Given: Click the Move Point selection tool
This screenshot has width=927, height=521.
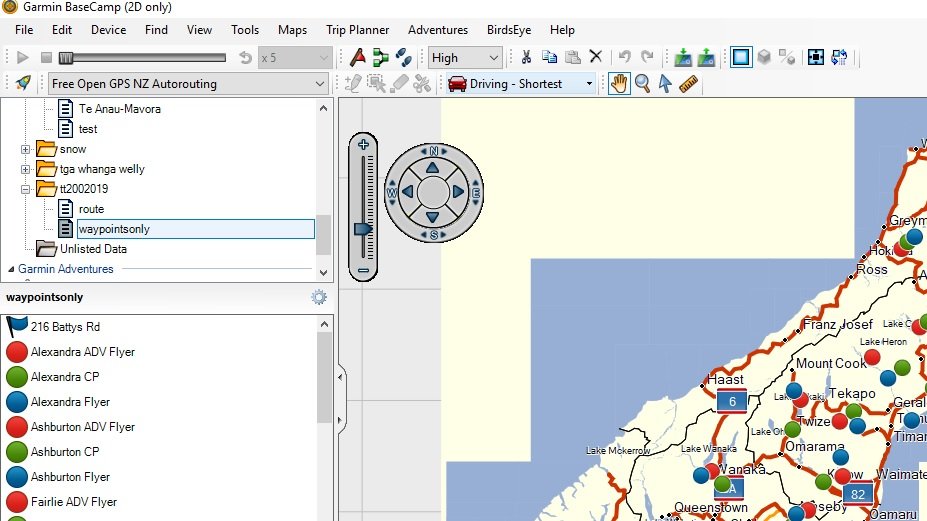Looking at the screenshot, I should click(376, 83).
